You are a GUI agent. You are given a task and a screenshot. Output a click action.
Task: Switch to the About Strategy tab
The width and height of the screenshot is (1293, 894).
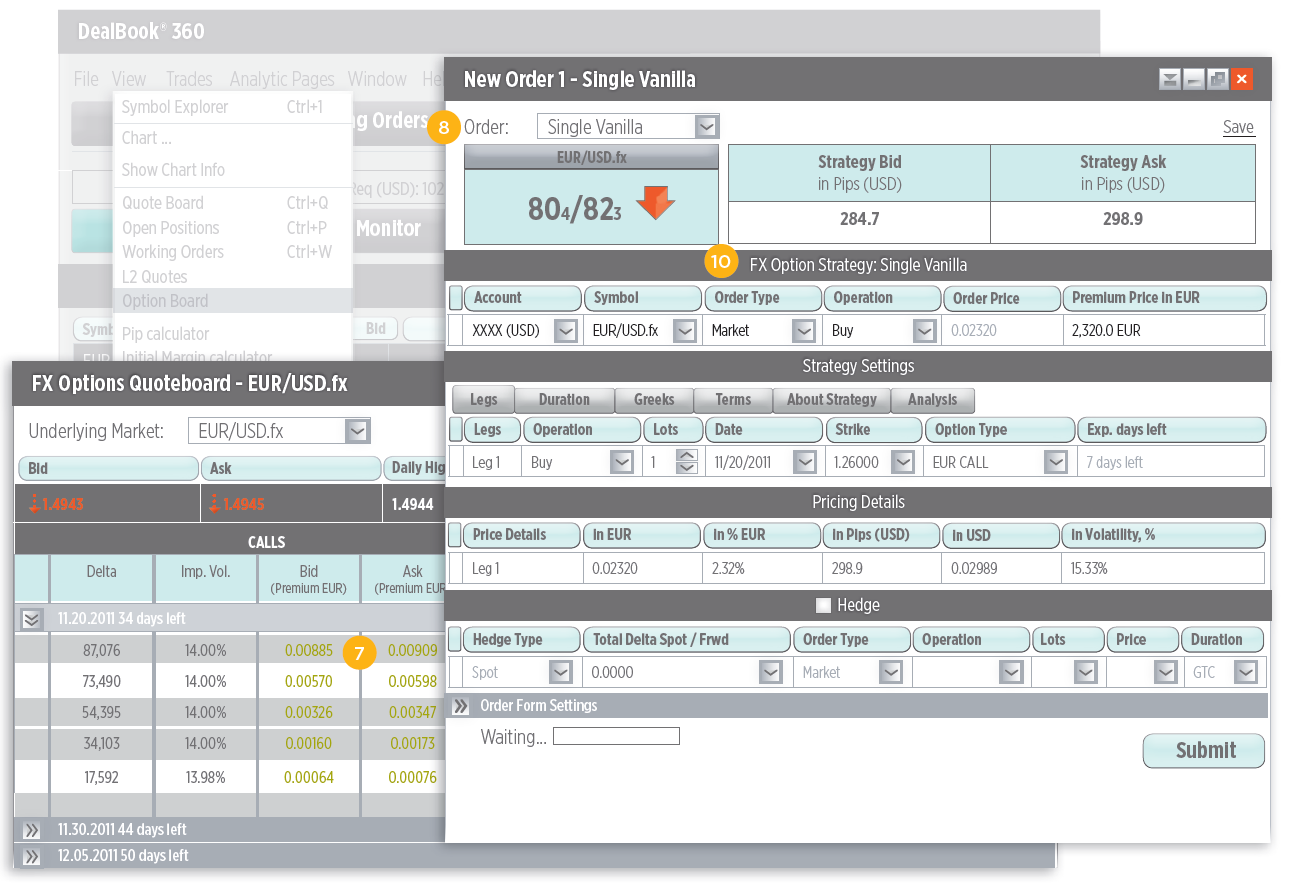(832, 400)
